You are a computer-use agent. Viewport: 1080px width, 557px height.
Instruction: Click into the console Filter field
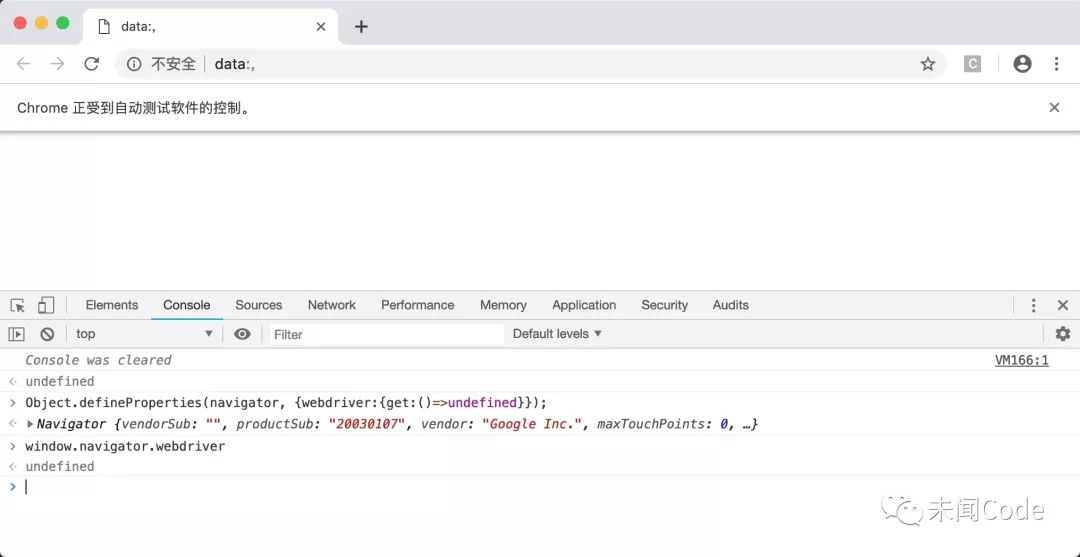click(x=386, y=335)
